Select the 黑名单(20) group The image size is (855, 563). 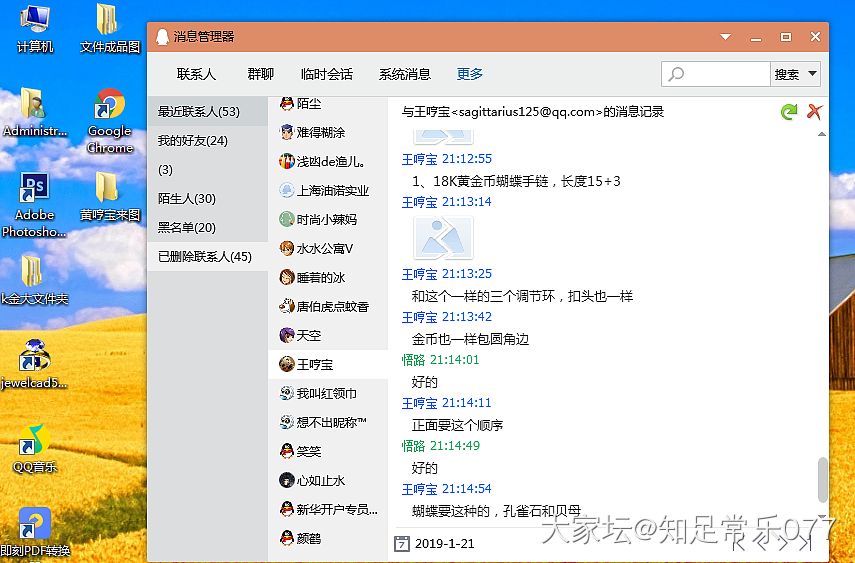[187, 228]
